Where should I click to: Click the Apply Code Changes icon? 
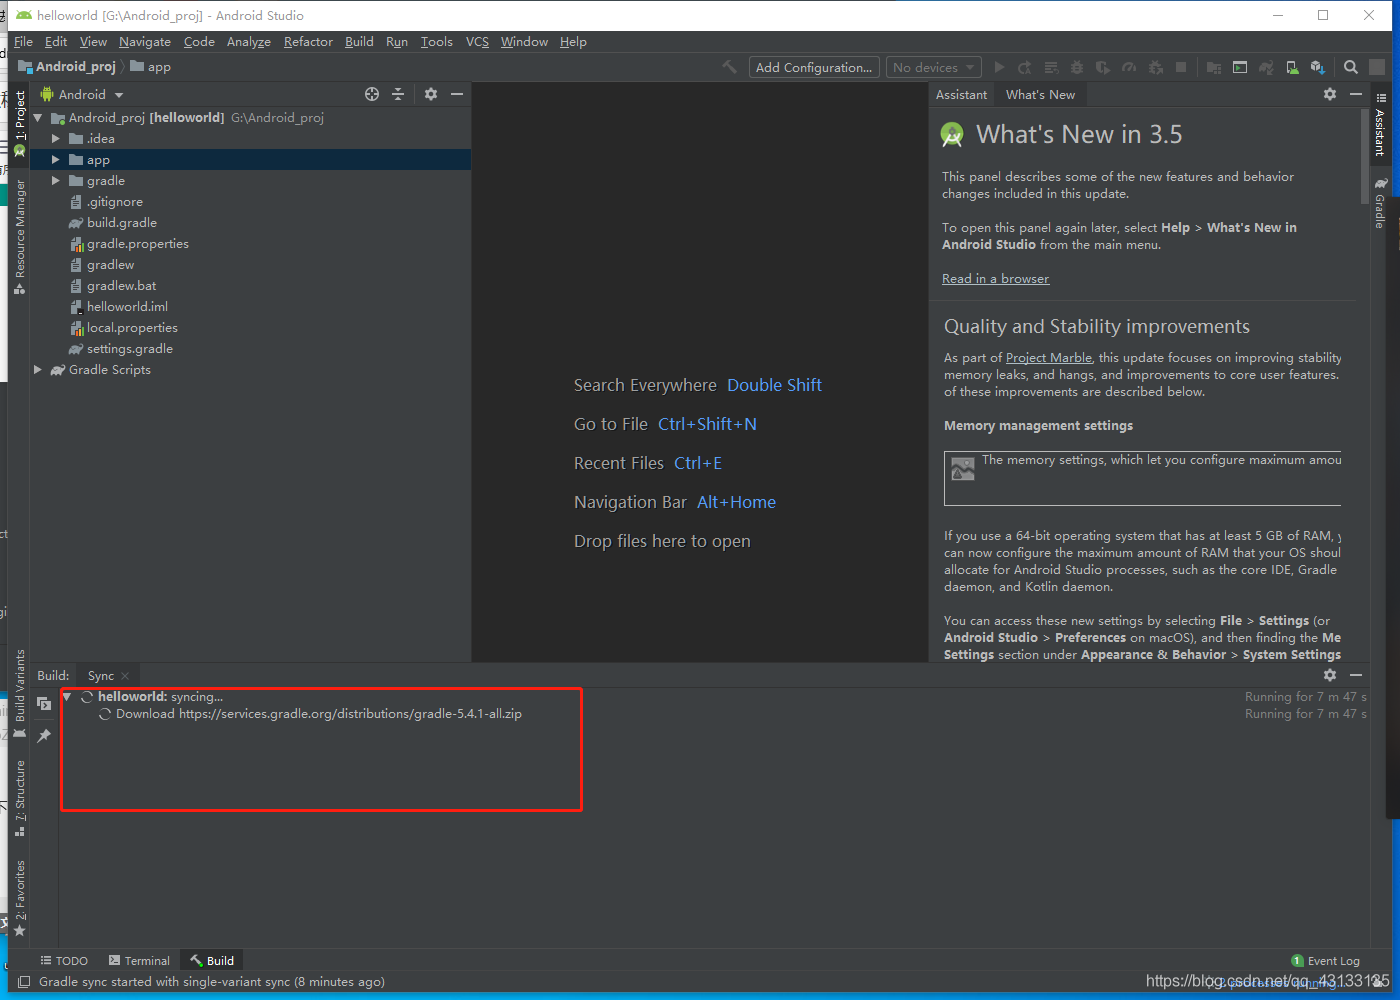(x=1051, y=67)
